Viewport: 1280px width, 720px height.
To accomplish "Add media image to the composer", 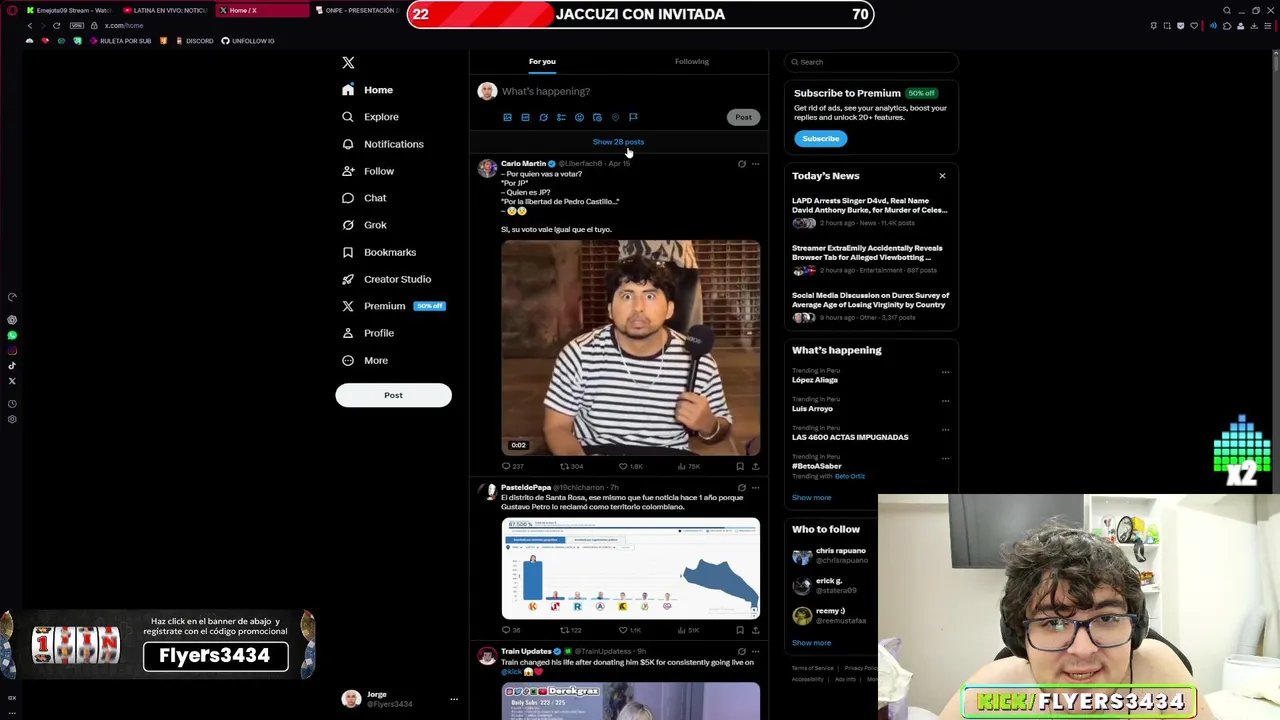I will 507,118.
